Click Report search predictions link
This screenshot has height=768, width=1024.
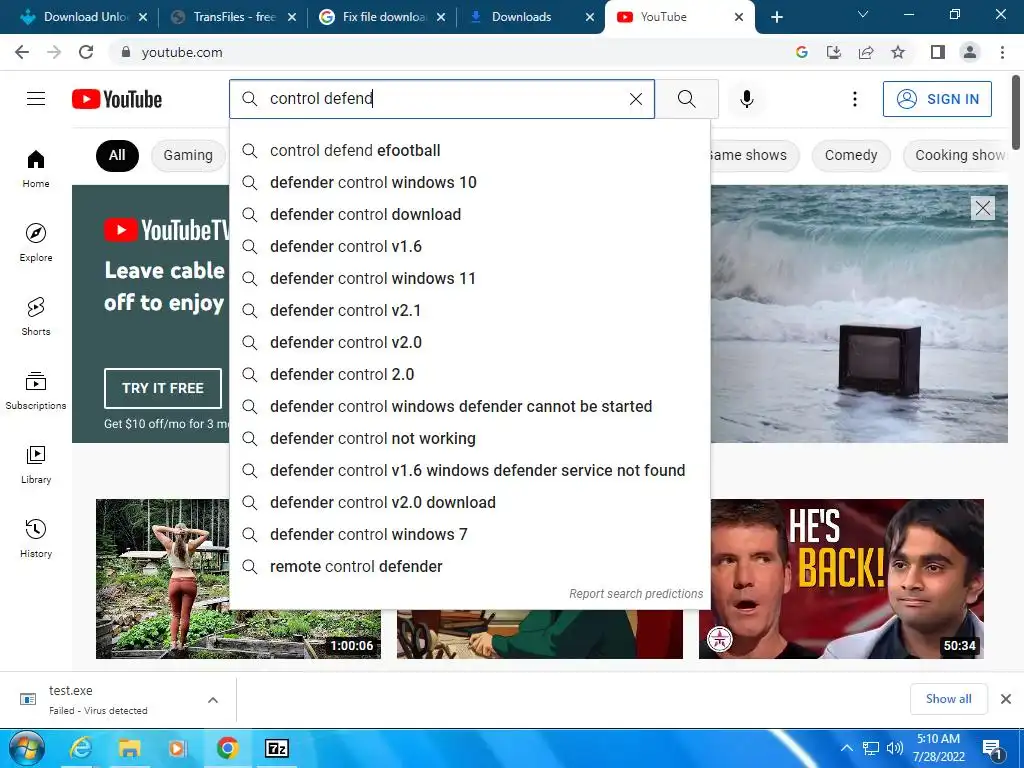tap(635, 594)
